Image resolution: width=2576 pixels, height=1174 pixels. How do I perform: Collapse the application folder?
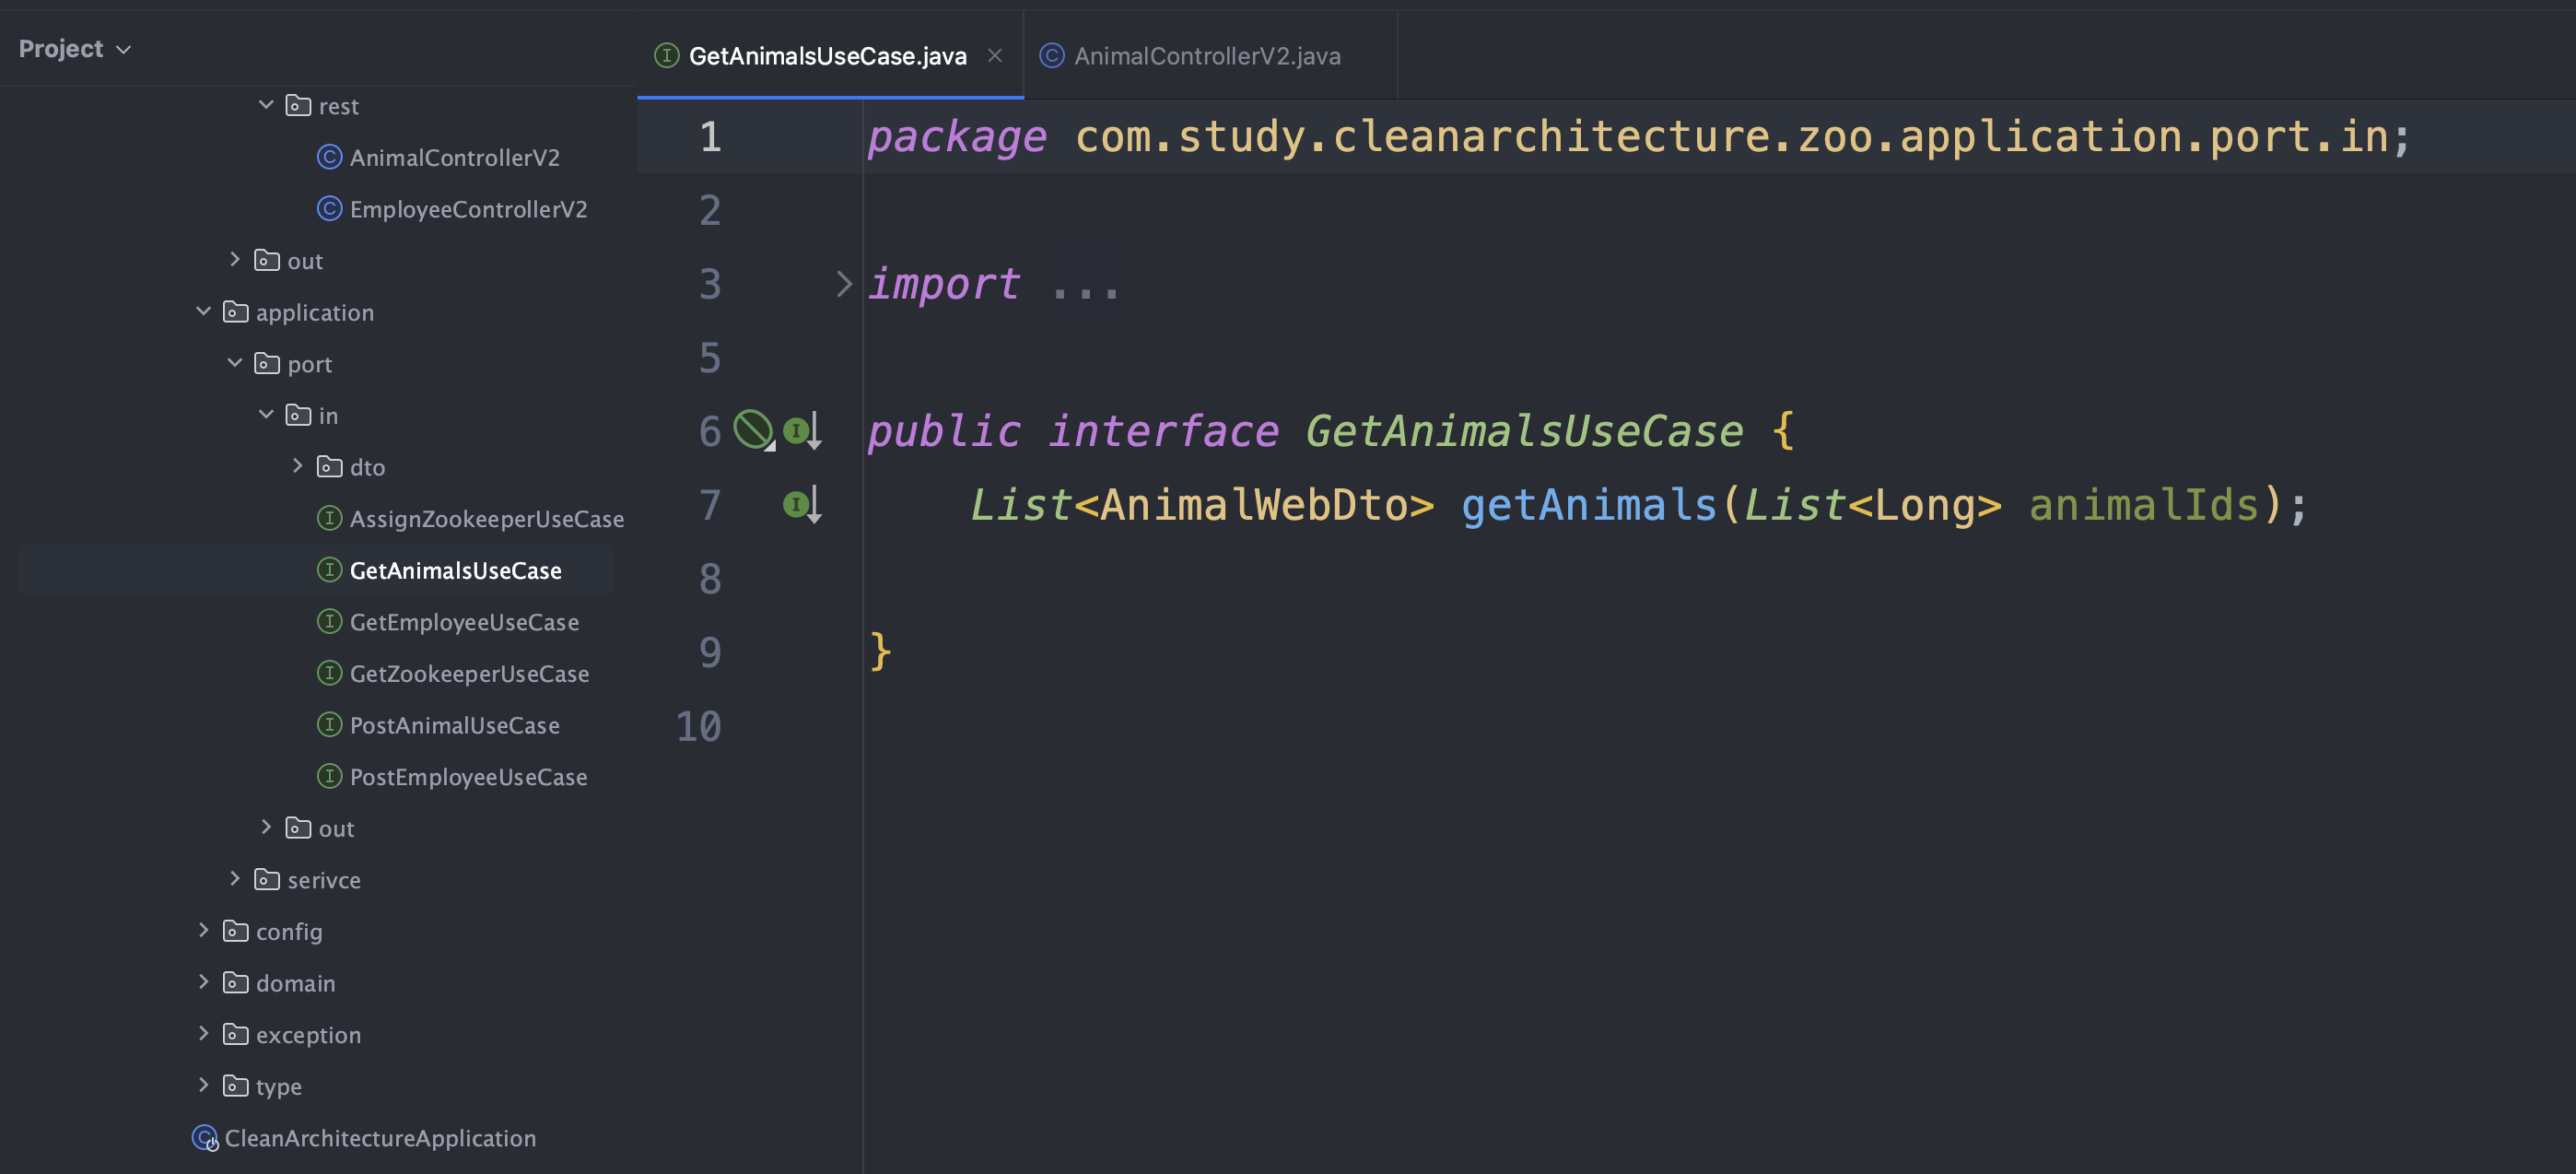203,311
